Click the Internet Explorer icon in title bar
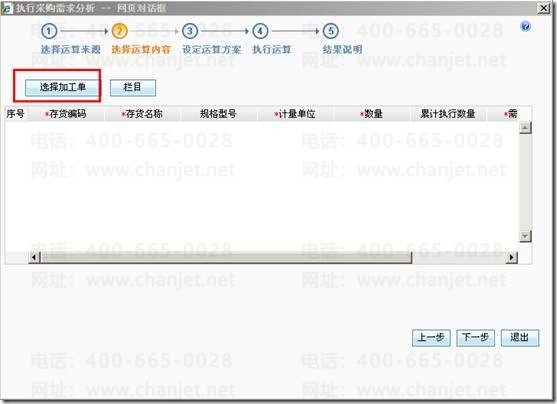Image resolution: width=557 pixels, height=404 pixels. point(6,9)
